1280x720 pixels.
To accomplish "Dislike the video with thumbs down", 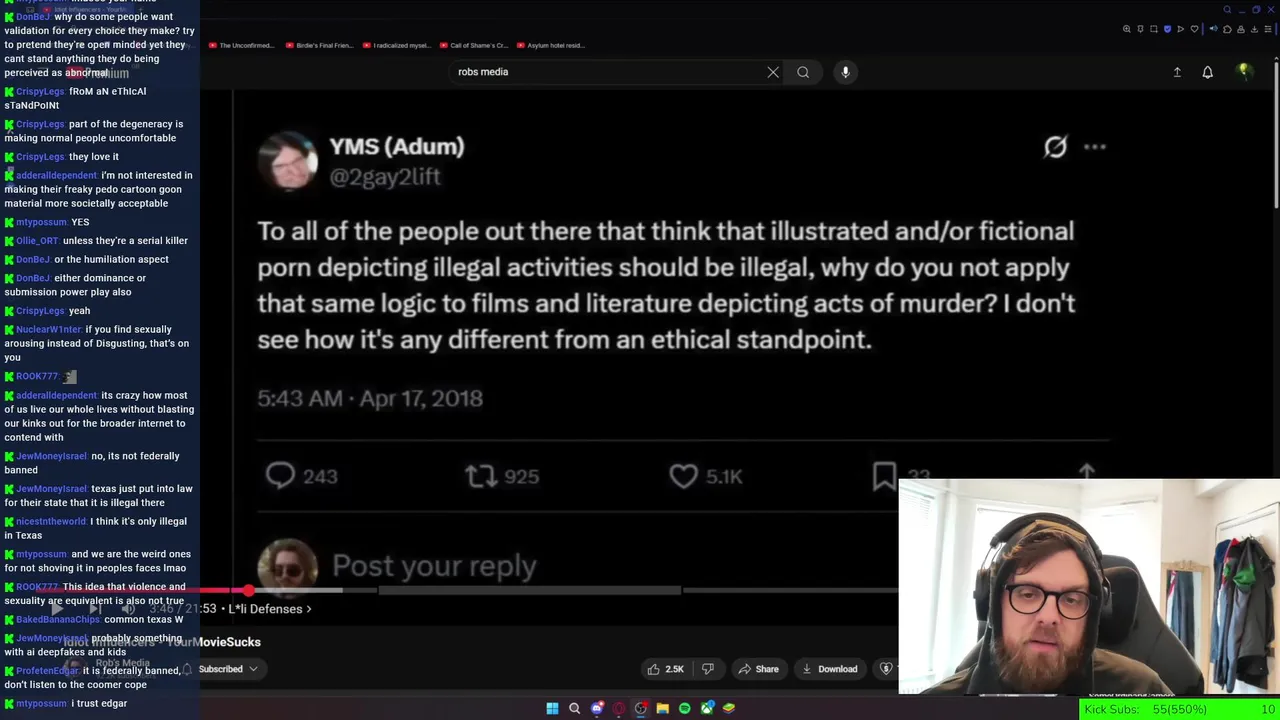I will (x=707, y=669).
